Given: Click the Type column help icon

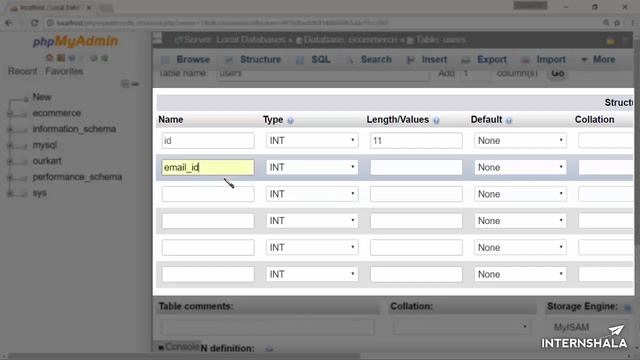Looking at the screenshot, I should 290,120.
